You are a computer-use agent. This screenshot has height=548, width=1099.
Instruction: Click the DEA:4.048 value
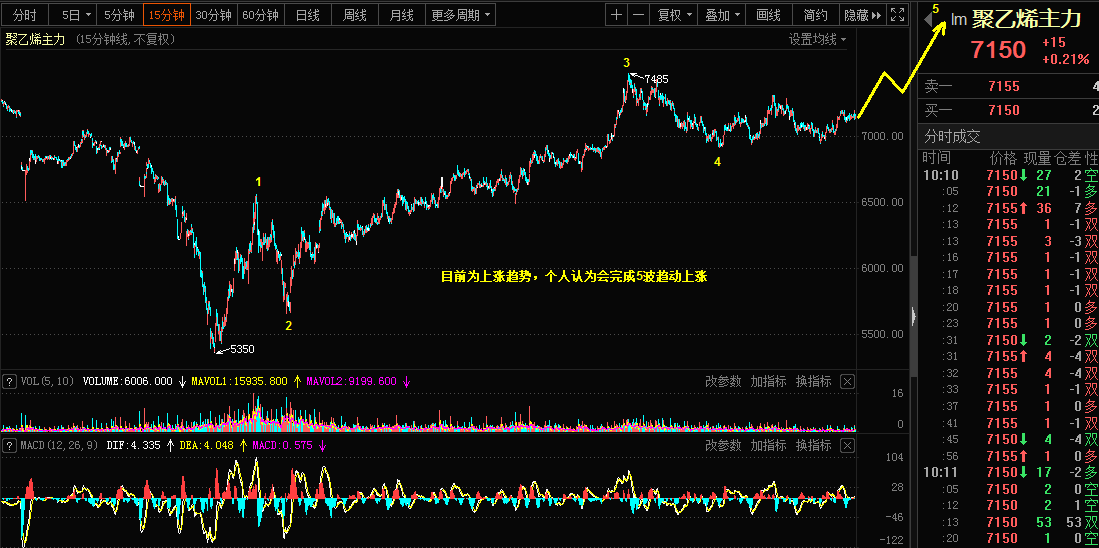[x=205, y=445]
